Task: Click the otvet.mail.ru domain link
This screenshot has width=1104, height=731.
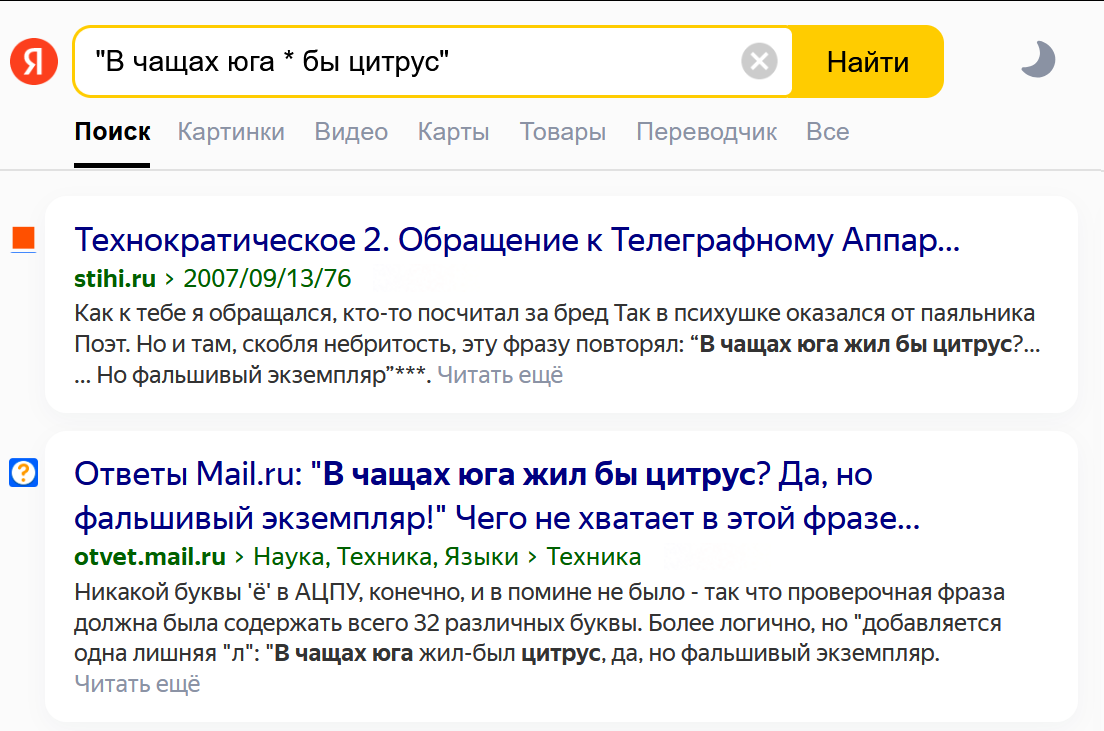Action: click(x=150, y=557)
